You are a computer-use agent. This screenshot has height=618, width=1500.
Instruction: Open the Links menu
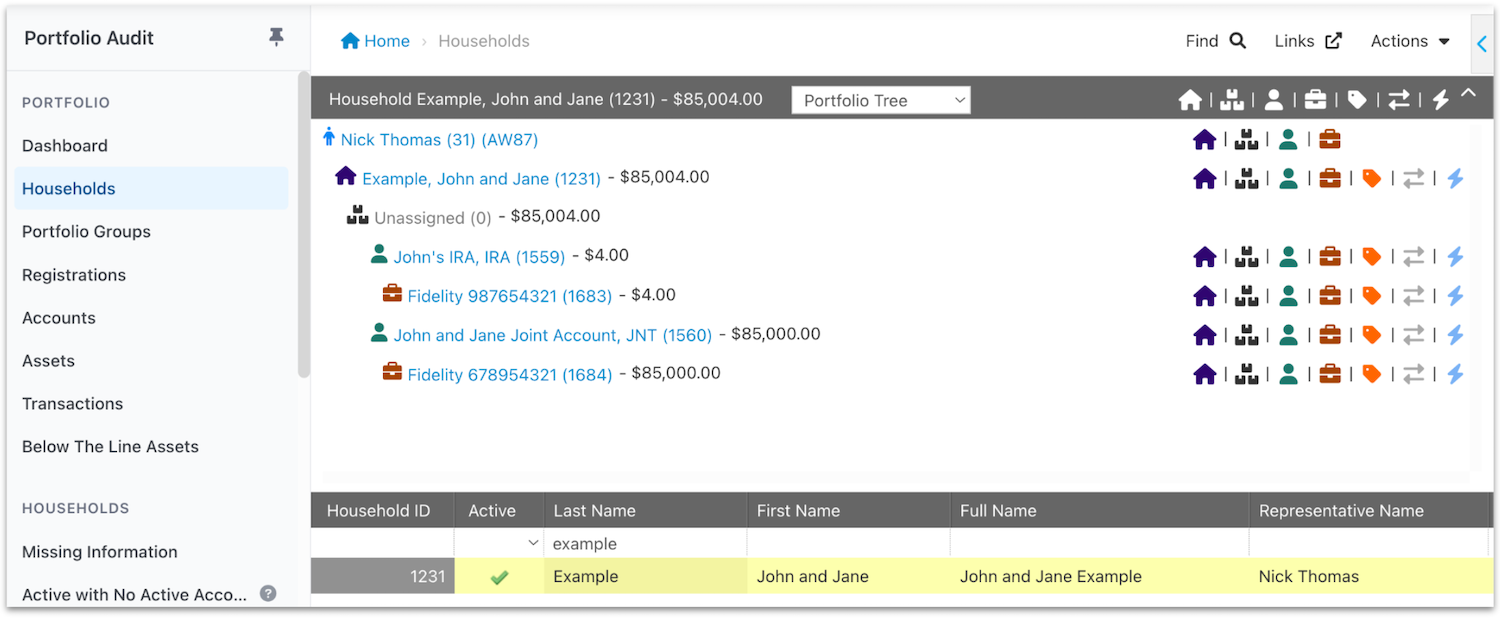click(x=1308, y=41)
